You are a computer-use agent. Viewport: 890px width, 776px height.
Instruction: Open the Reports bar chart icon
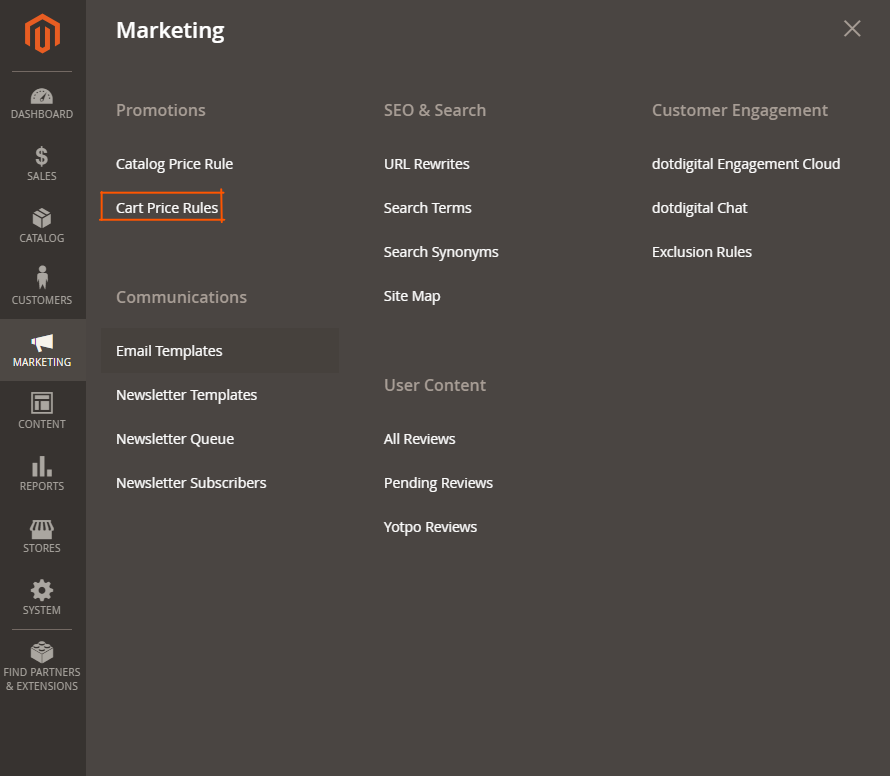(42, 467)
